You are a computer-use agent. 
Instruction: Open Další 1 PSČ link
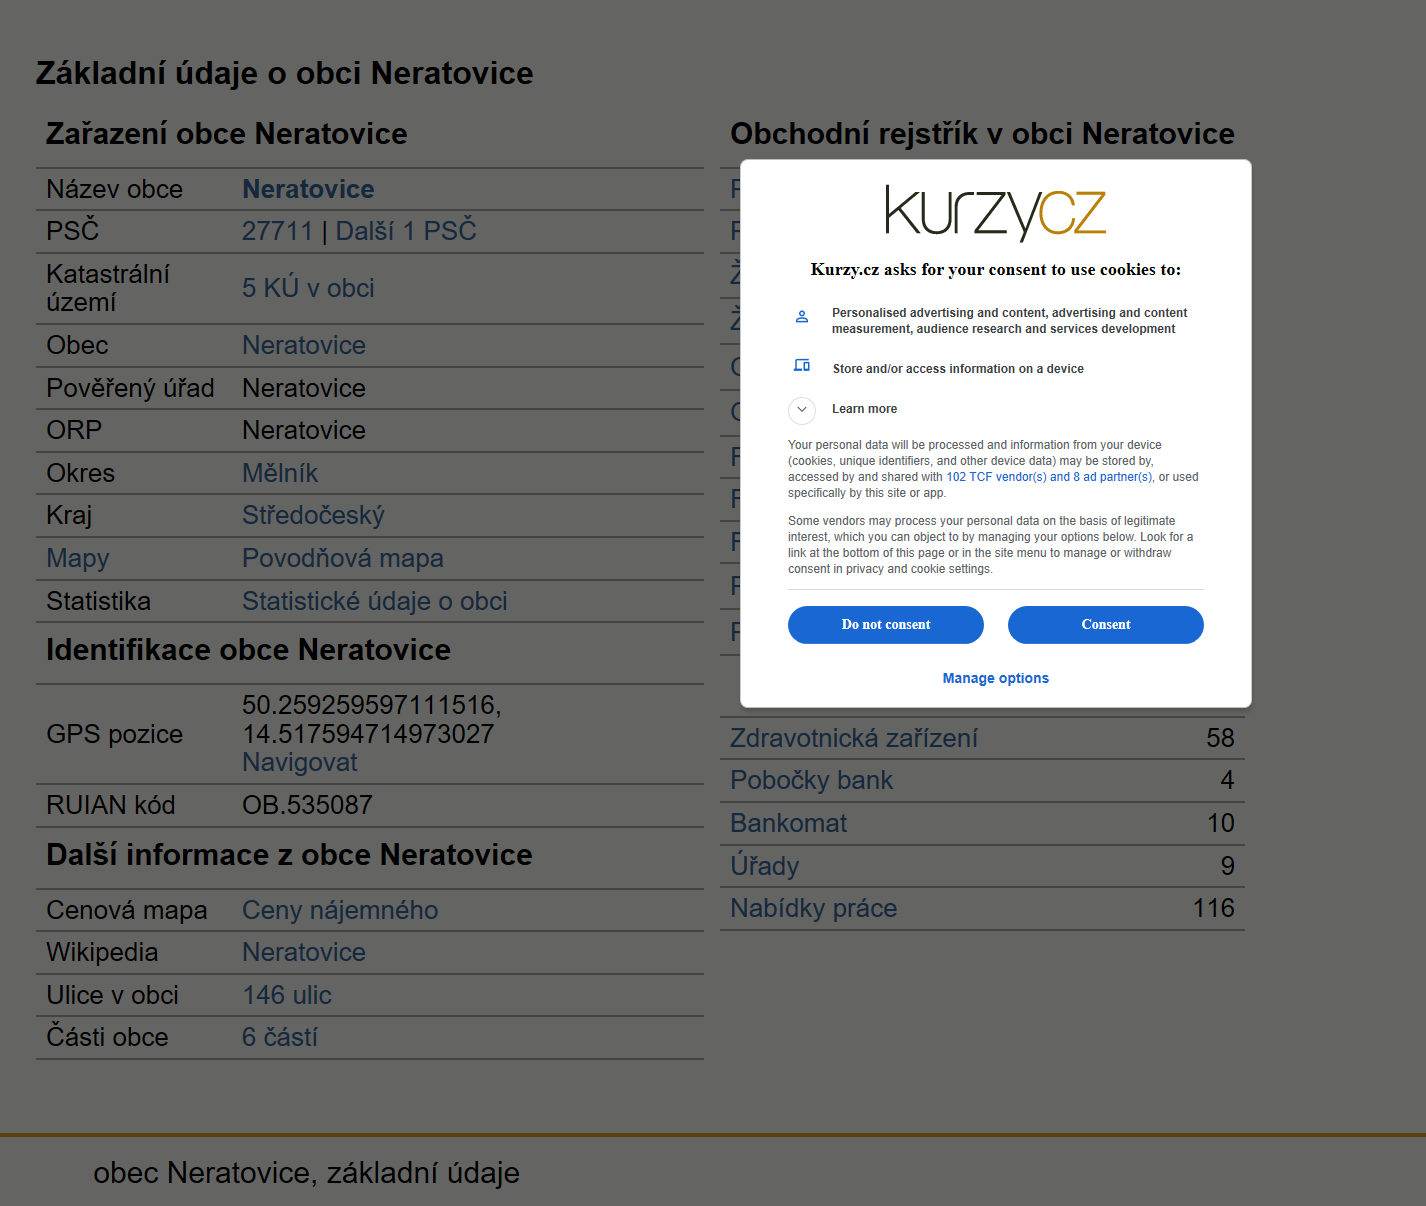(406, 231)
